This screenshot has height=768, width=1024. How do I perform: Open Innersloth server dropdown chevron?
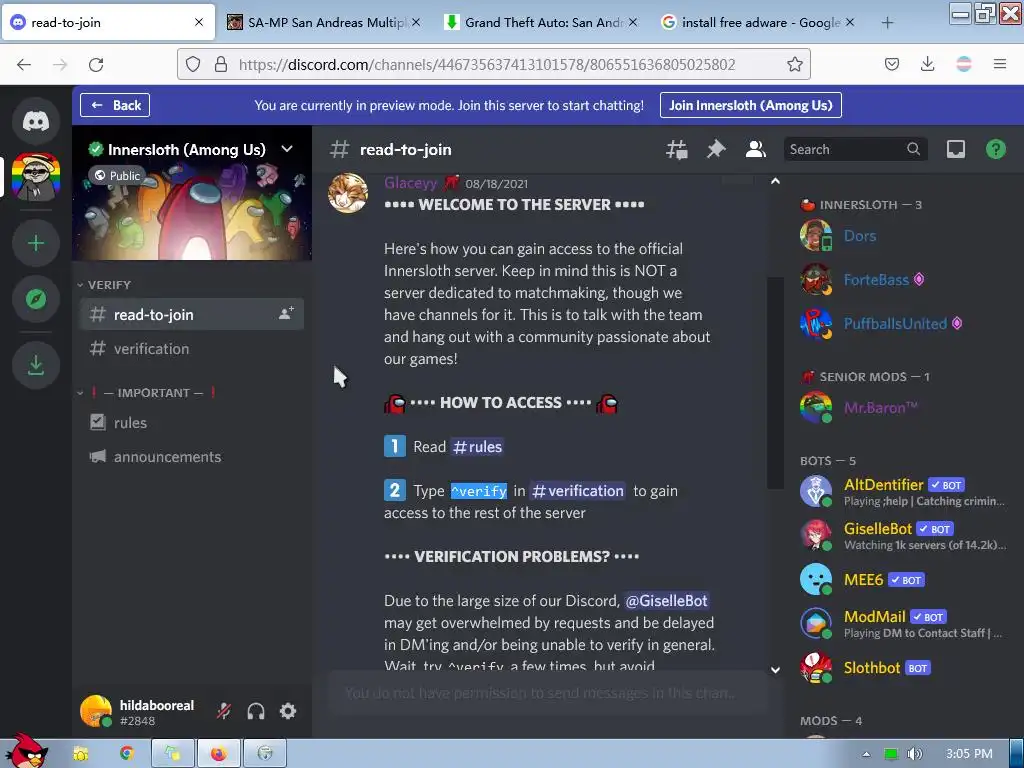(x=287, y=149)
